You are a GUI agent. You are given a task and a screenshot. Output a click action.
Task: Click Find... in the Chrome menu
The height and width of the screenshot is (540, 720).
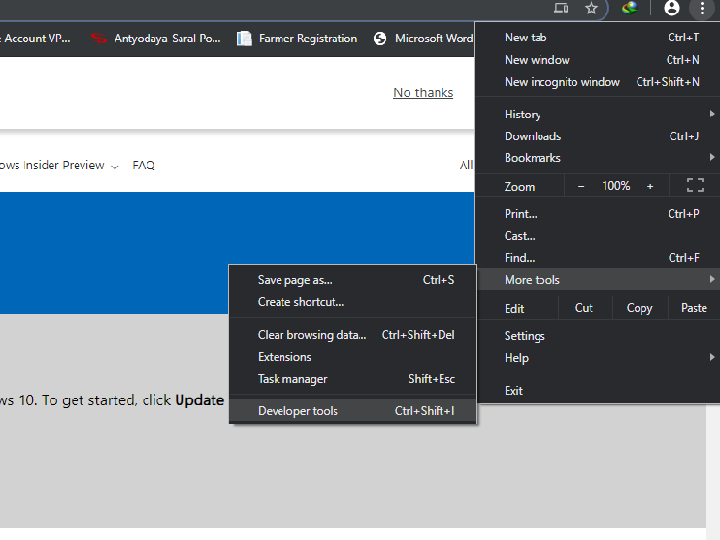tap(597, 258)
